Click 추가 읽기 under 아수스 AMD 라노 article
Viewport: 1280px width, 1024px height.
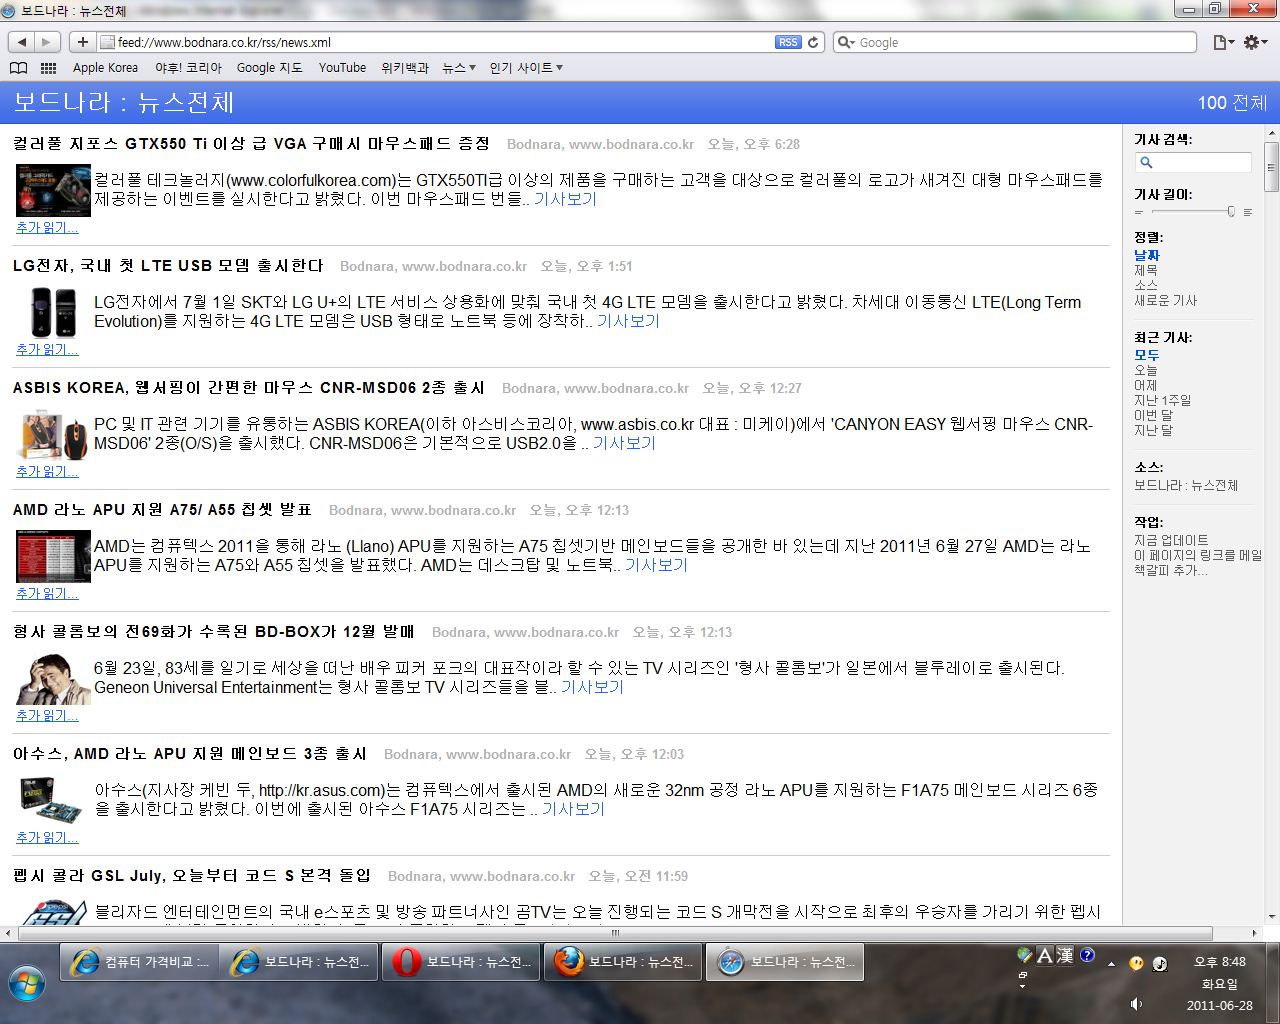click(x=47, y=838)
